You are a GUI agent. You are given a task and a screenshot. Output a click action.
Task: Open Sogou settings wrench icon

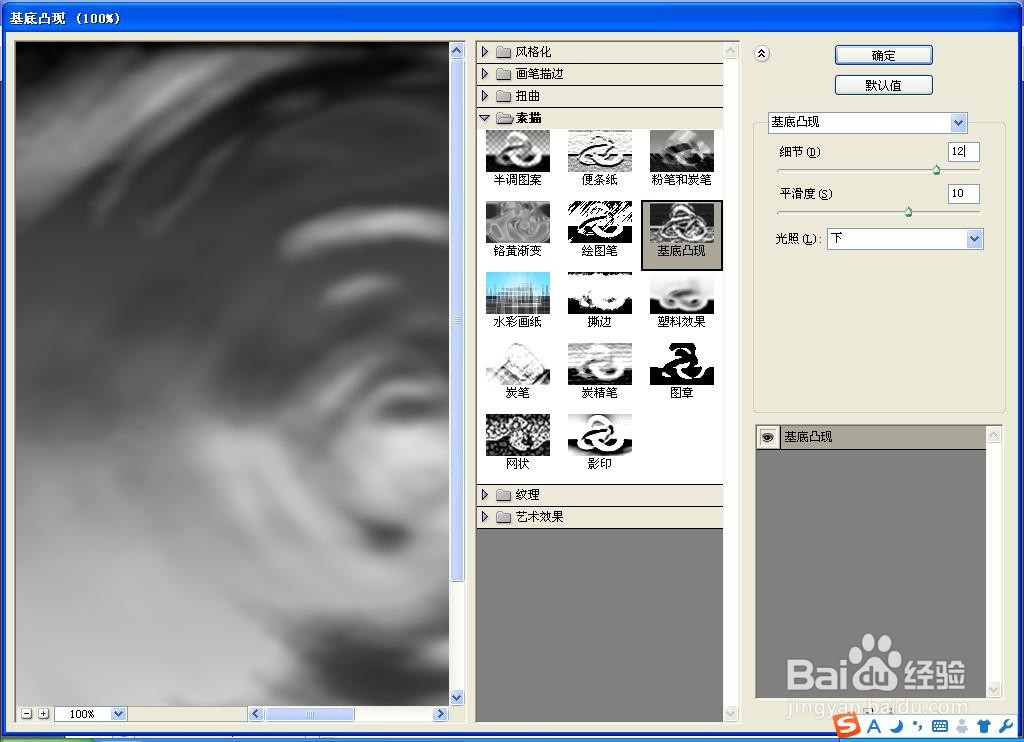click(x=1006, y=726)
